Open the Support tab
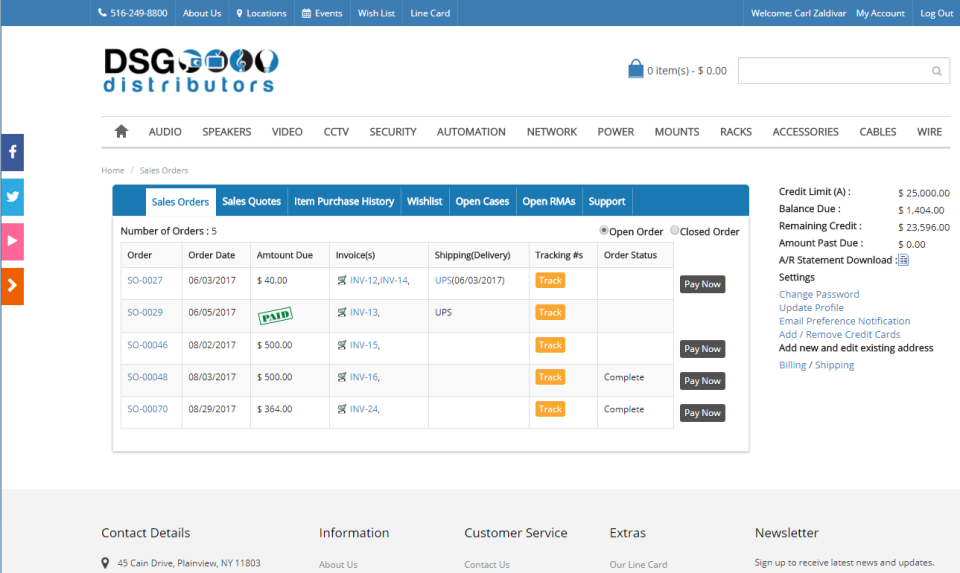This screenshot has width=960, height=573. [607, 201]
